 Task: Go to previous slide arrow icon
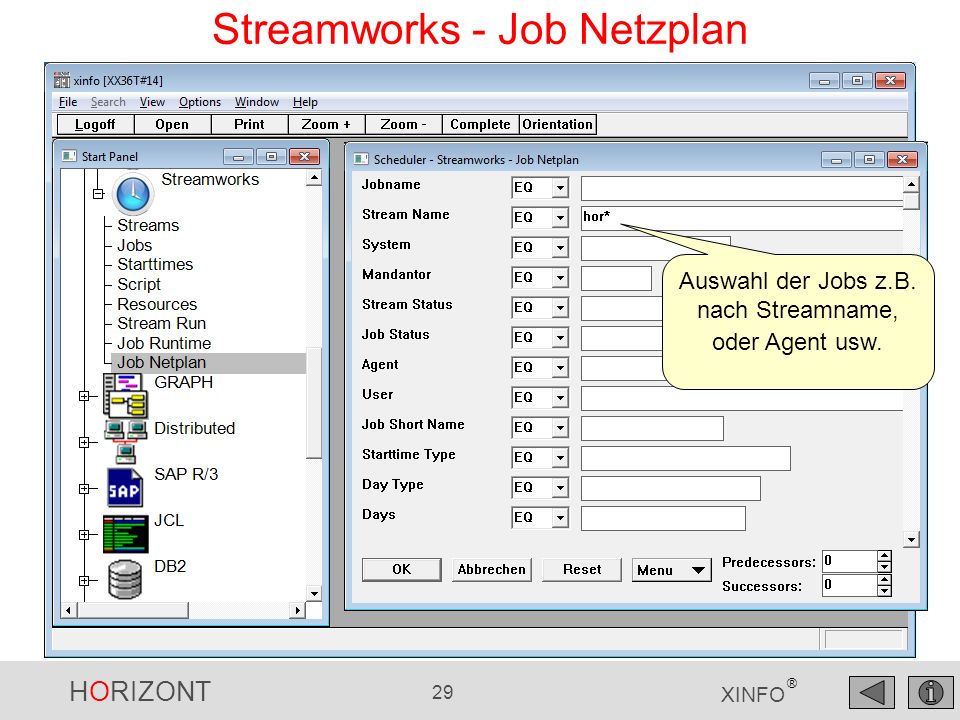click(872, 693)
